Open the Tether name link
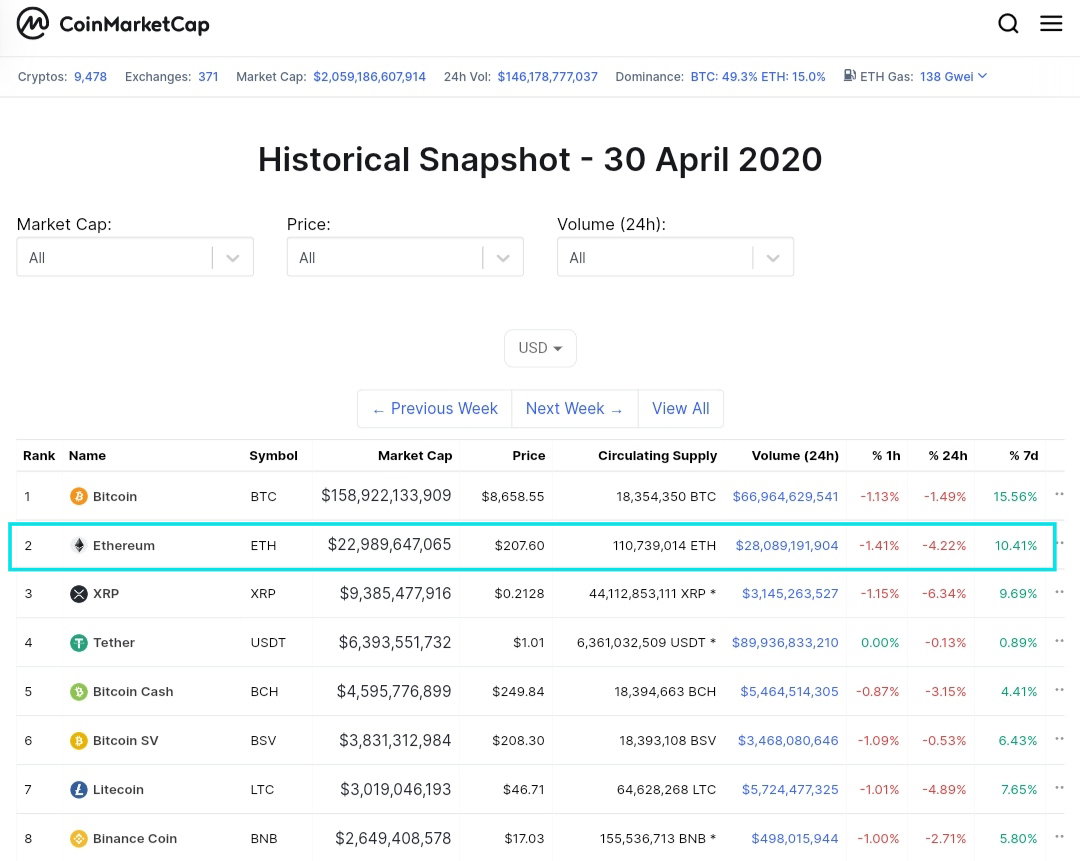The height and width of the screenshot is (861, 1080). coord(114,643)
